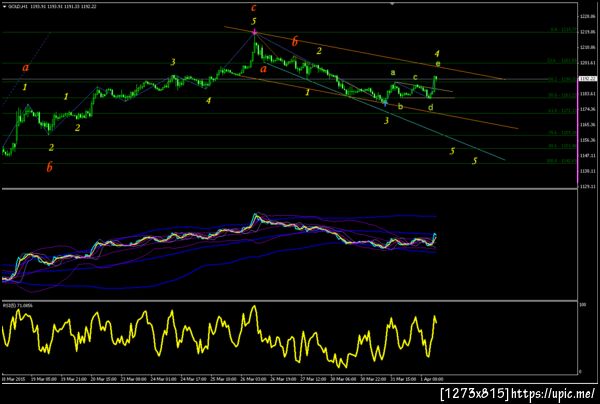
Task: Open the GOLD,H1 chart title arrow menu
Action: pyautogui.click(x=5, y=7)
